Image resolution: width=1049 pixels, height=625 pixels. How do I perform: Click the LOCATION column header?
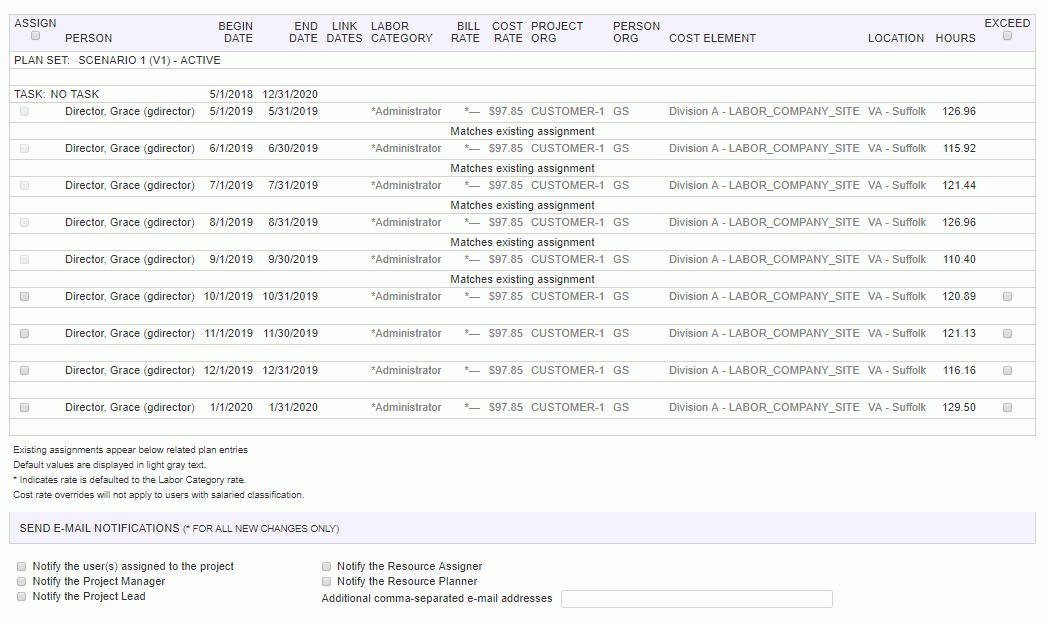point(896,38)
